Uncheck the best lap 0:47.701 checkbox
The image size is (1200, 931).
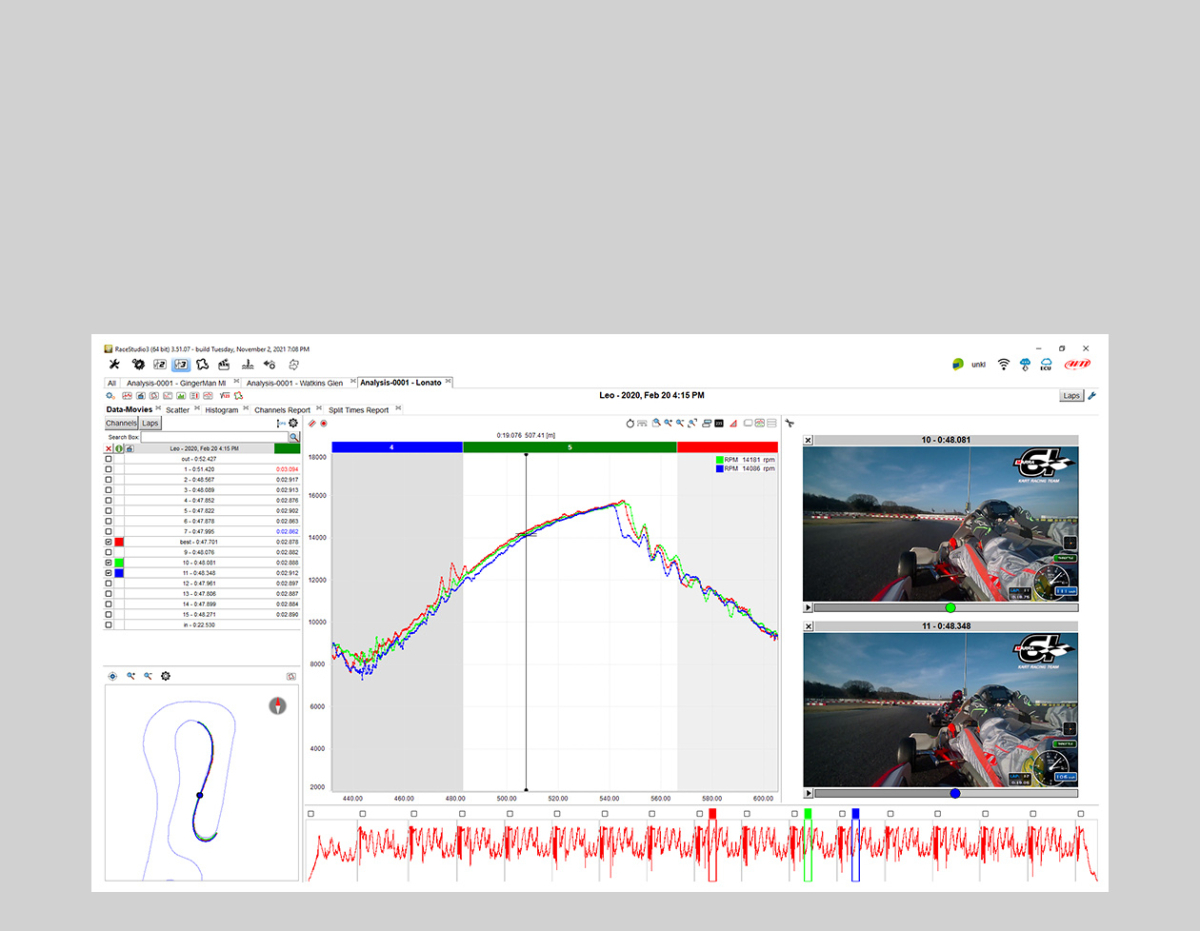click(x=109, y=542)
